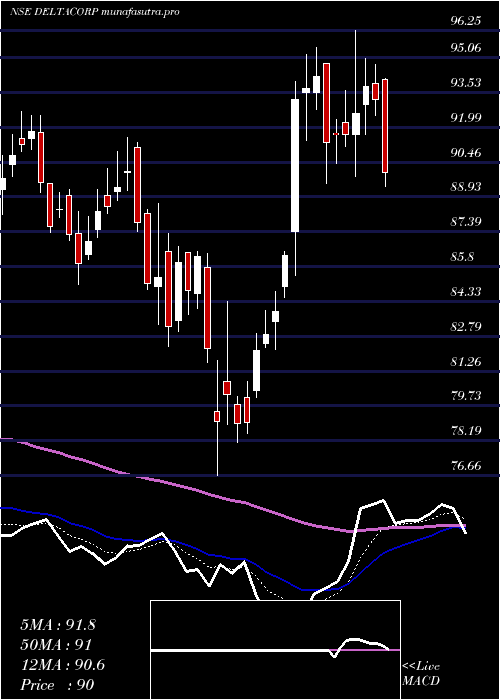Screen dimensions: 500x700
Task: Click the 85.8 price label
Action: [x=462, y=257]
